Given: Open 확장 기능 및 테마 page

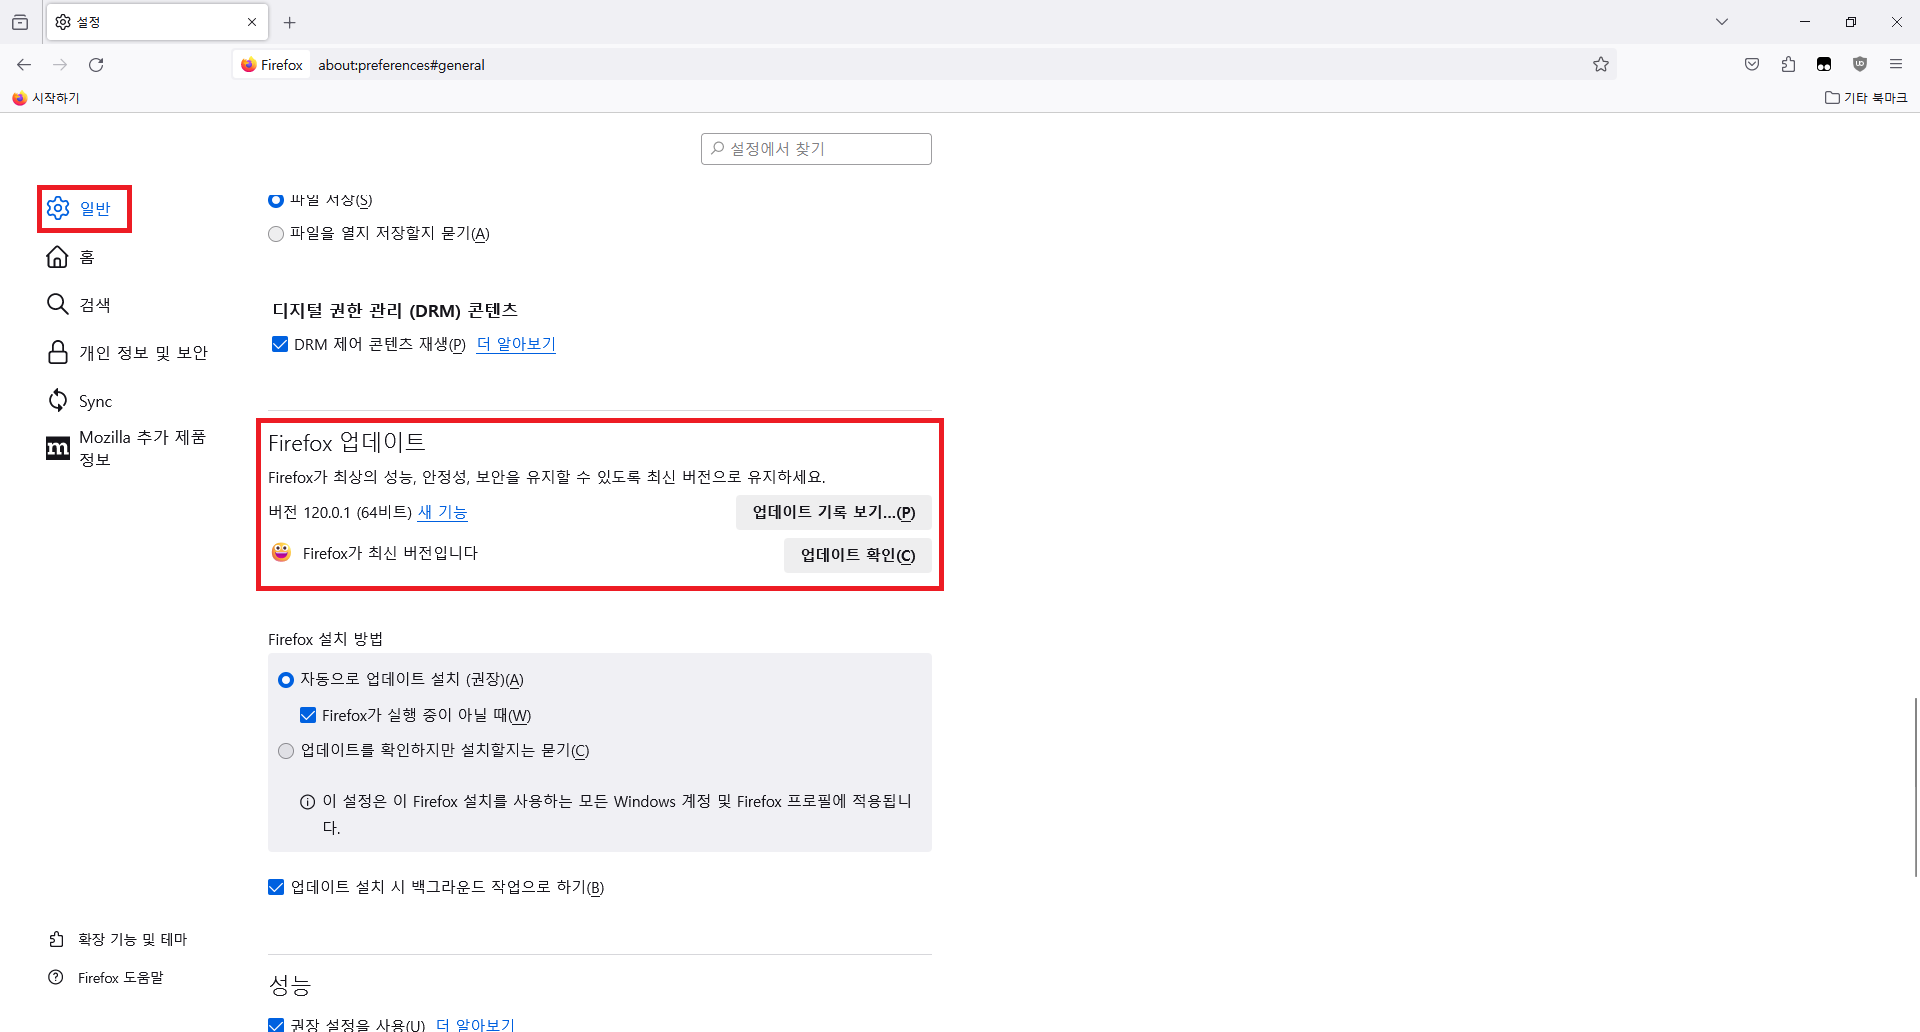Looking at the screenshot, I should 118,939.
